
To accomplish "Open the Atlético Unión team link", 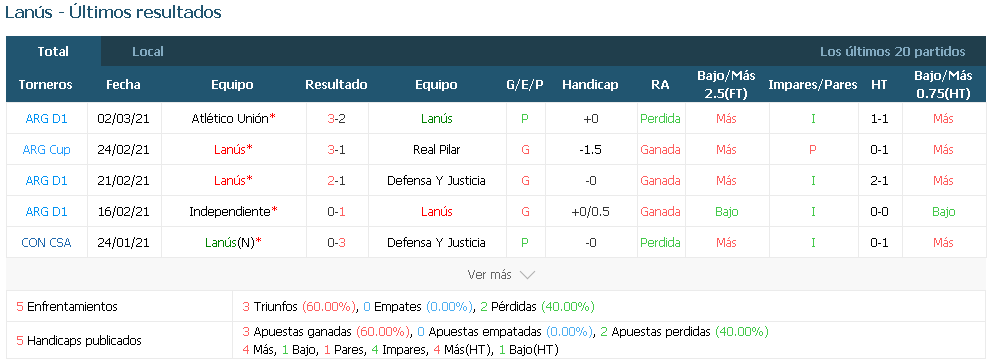I will (229, 118).
